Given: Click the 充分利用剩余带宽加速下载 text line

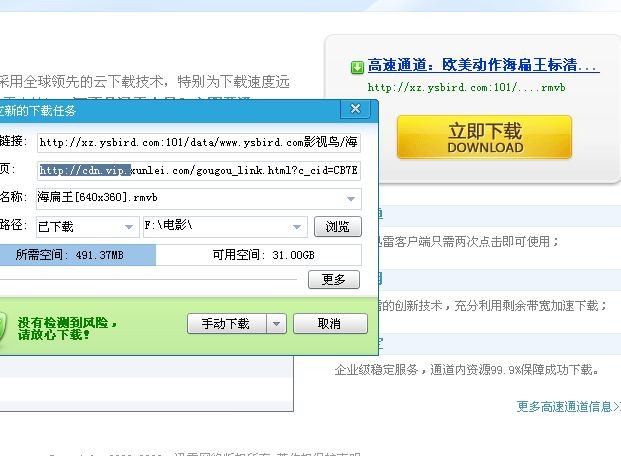Looking at the screenshot, I should tap(491, 305).
